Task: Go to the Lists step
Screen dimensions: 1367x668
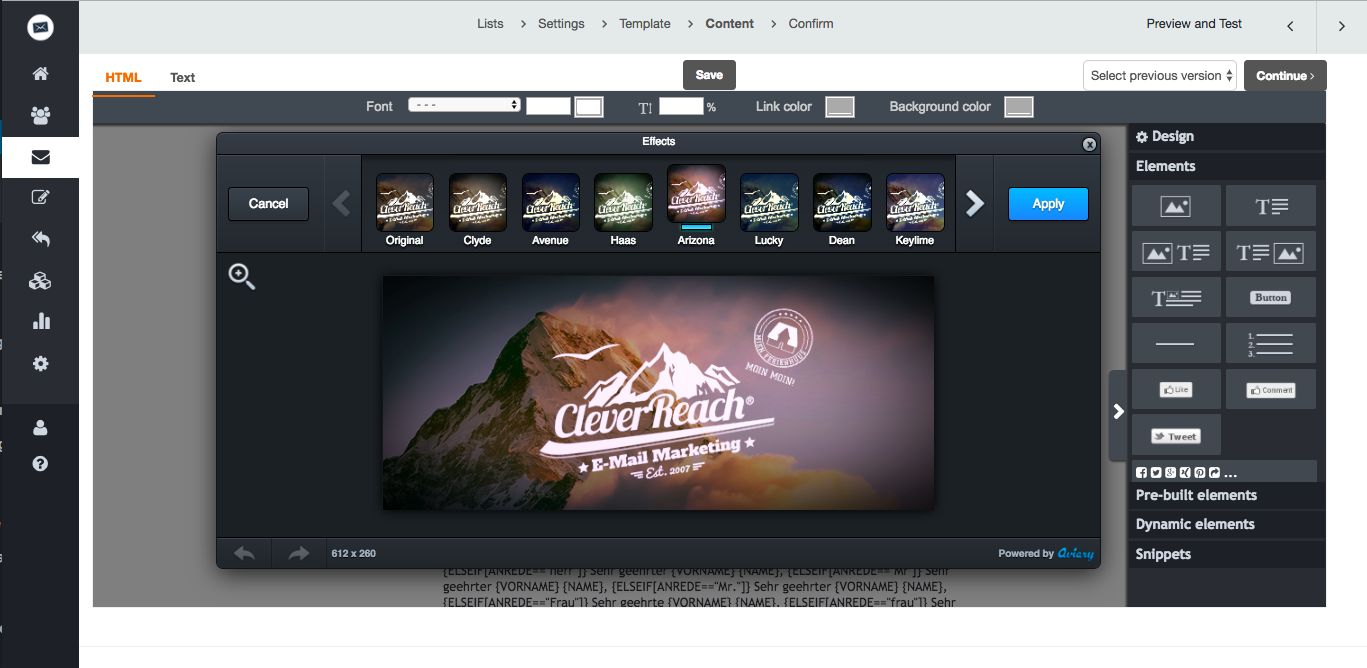Action: pos(490,24)
